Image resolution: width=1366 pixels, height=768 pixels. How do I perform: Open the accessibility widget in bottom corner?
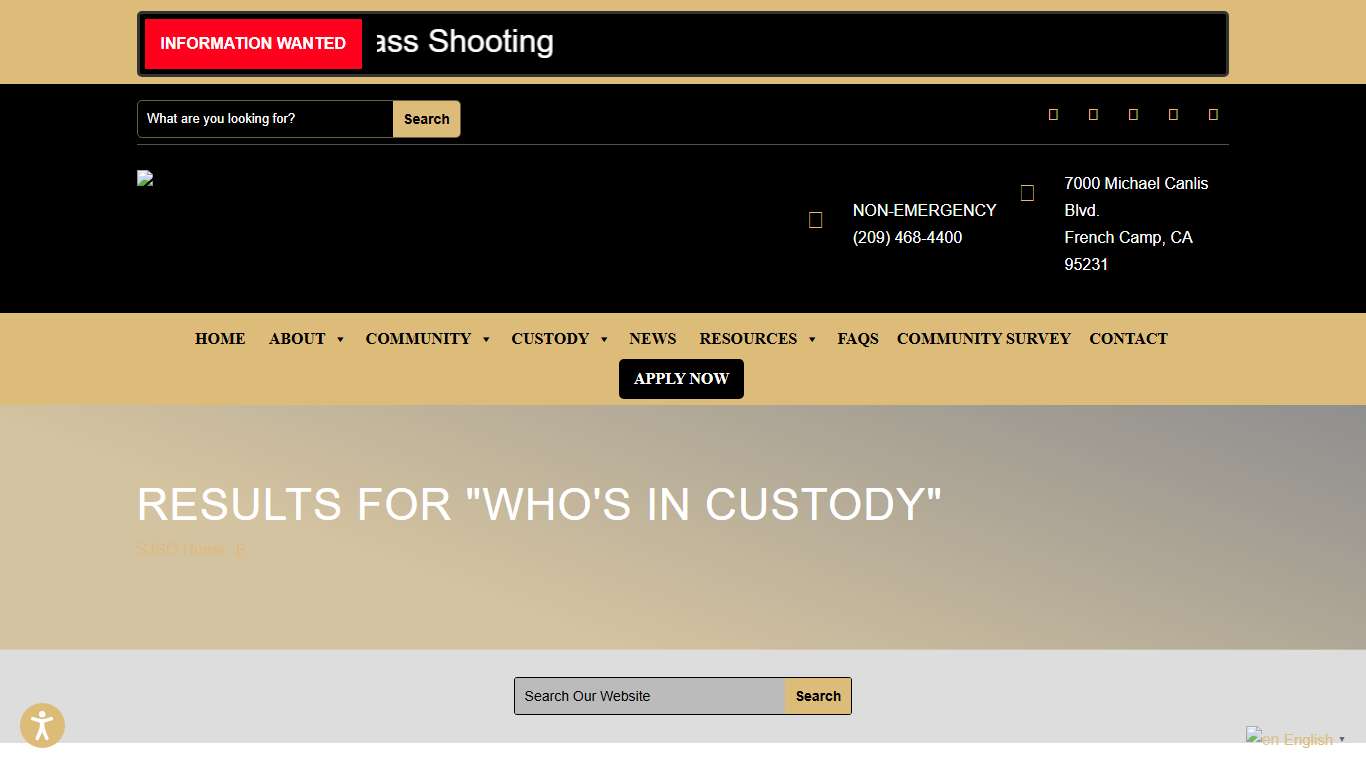point(42,725)
